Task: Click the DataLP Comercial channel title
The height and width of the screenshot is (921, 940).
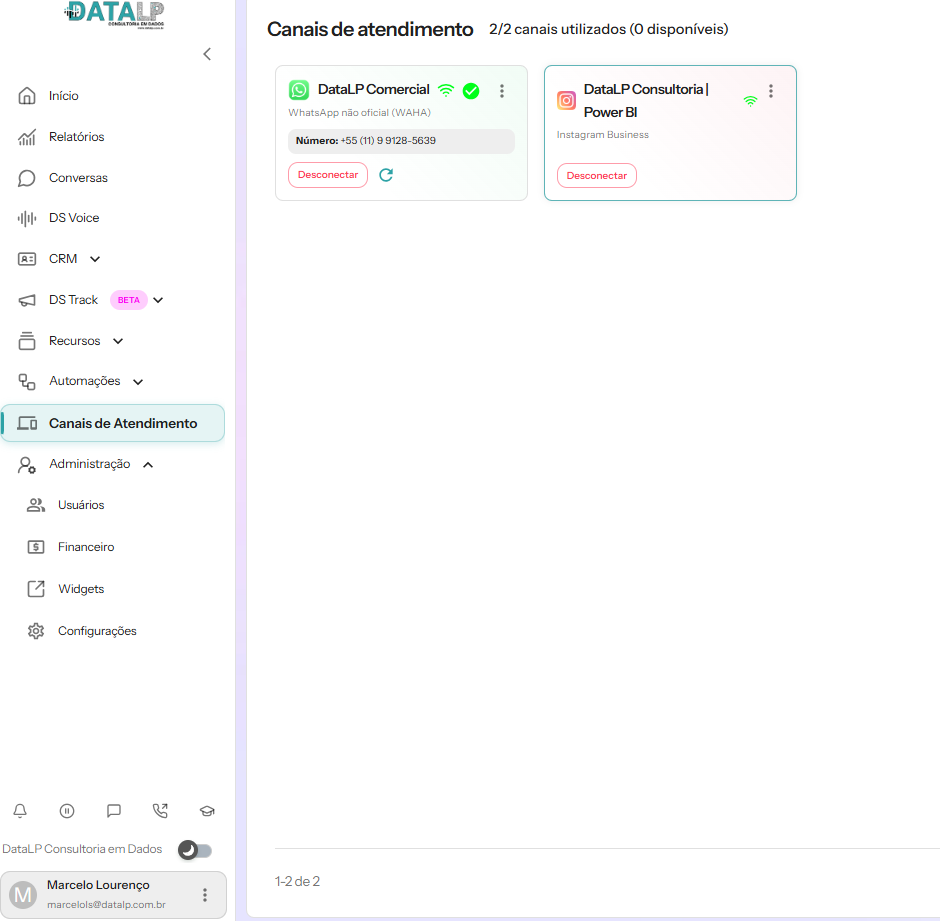Action: (373, 89)
